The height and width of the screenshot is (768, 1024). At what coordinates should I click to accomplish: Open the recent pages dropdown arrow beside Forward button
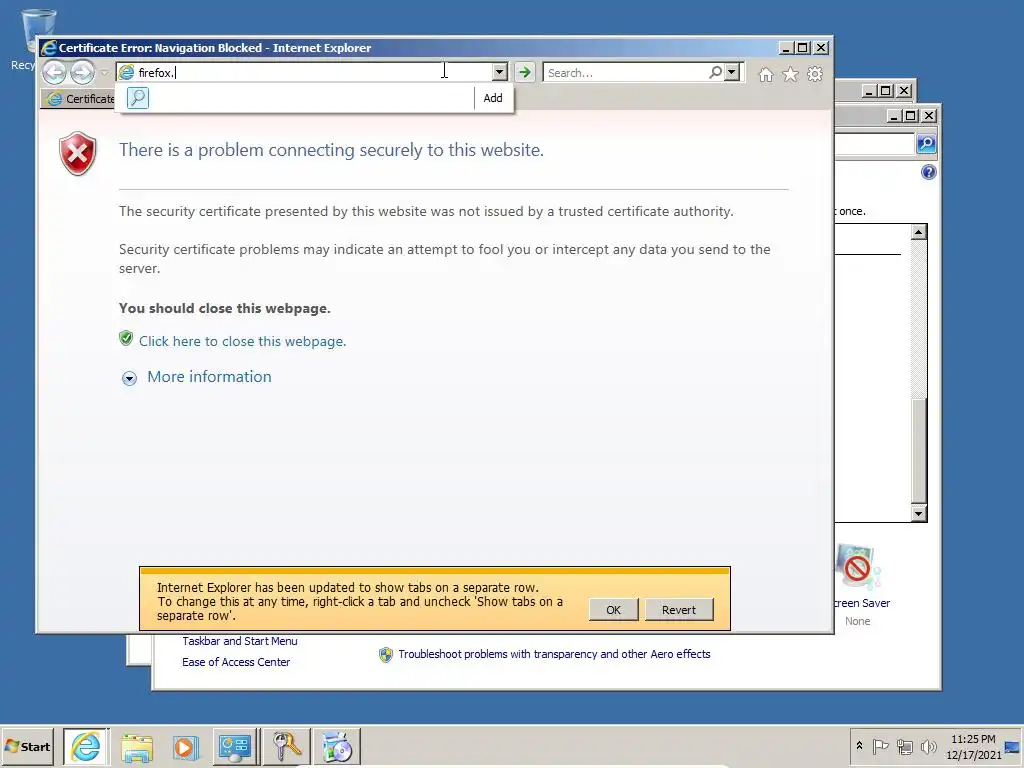[103, 72]
